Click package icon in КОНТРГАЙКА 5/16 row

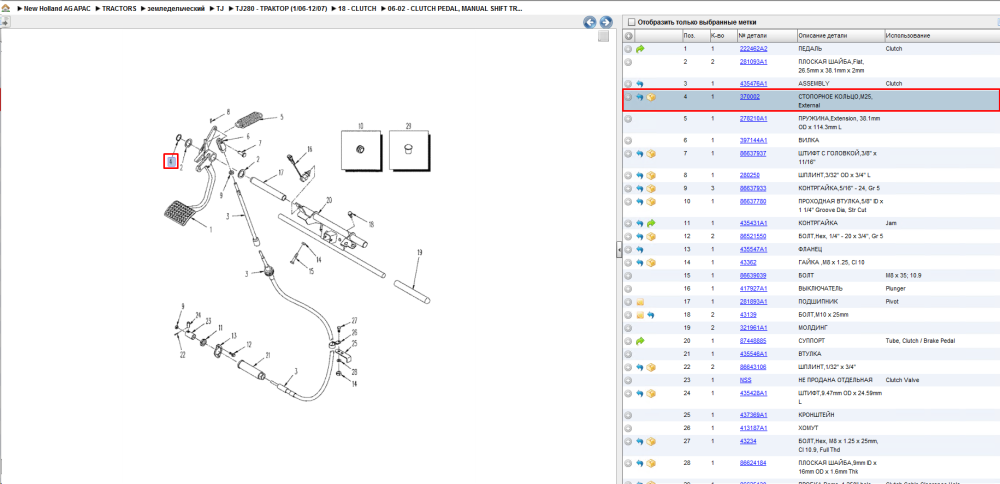tap(651, 189)
